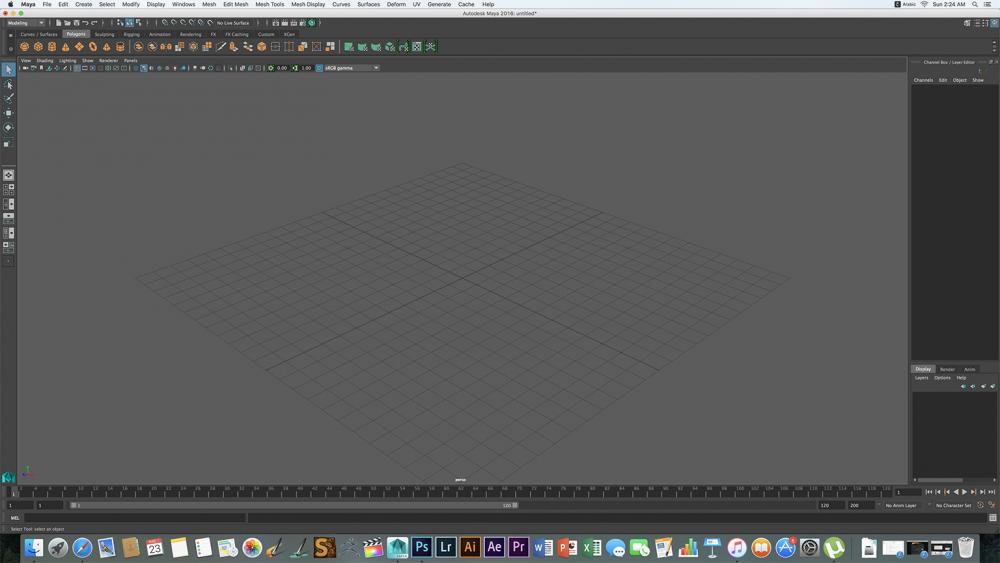This screenshot has width=1000, height=563.
Task: Open the Modeling menu set dropdown
Action: [x=25, y=23]
